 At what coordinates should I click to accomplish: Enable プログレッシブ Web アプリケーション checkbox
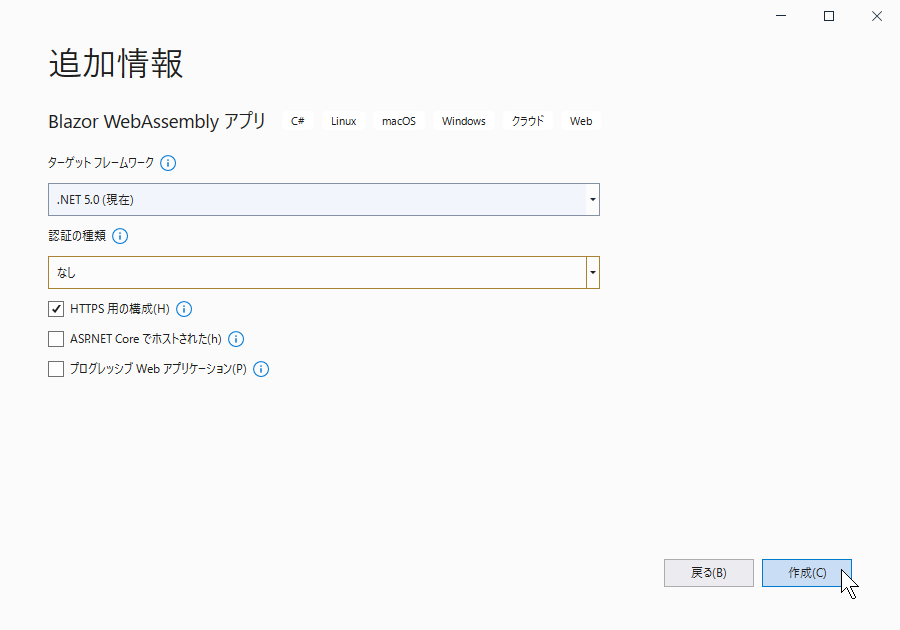coord(56,369)
